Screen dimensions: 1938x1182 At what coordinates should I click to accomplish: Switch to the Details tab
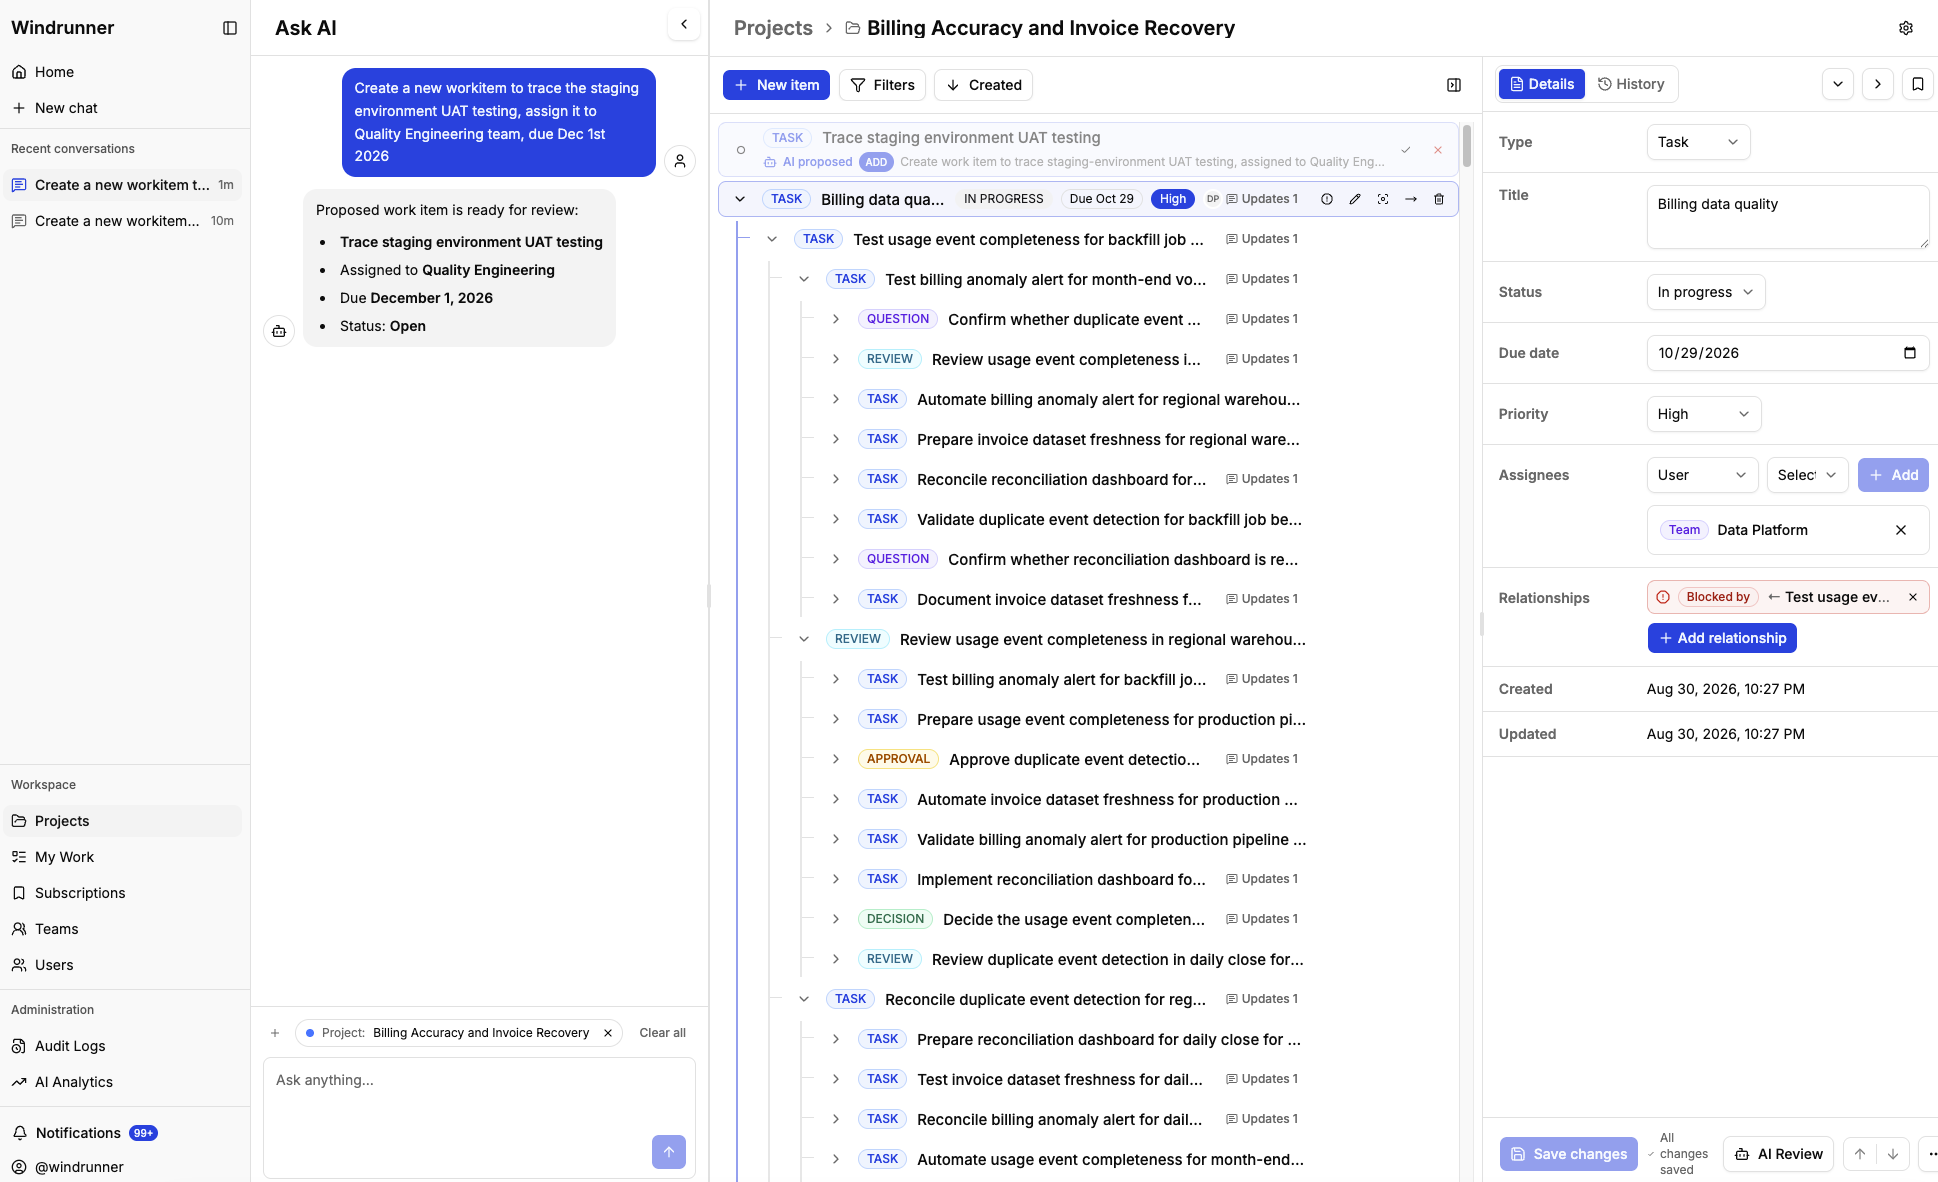[1542, 84]
